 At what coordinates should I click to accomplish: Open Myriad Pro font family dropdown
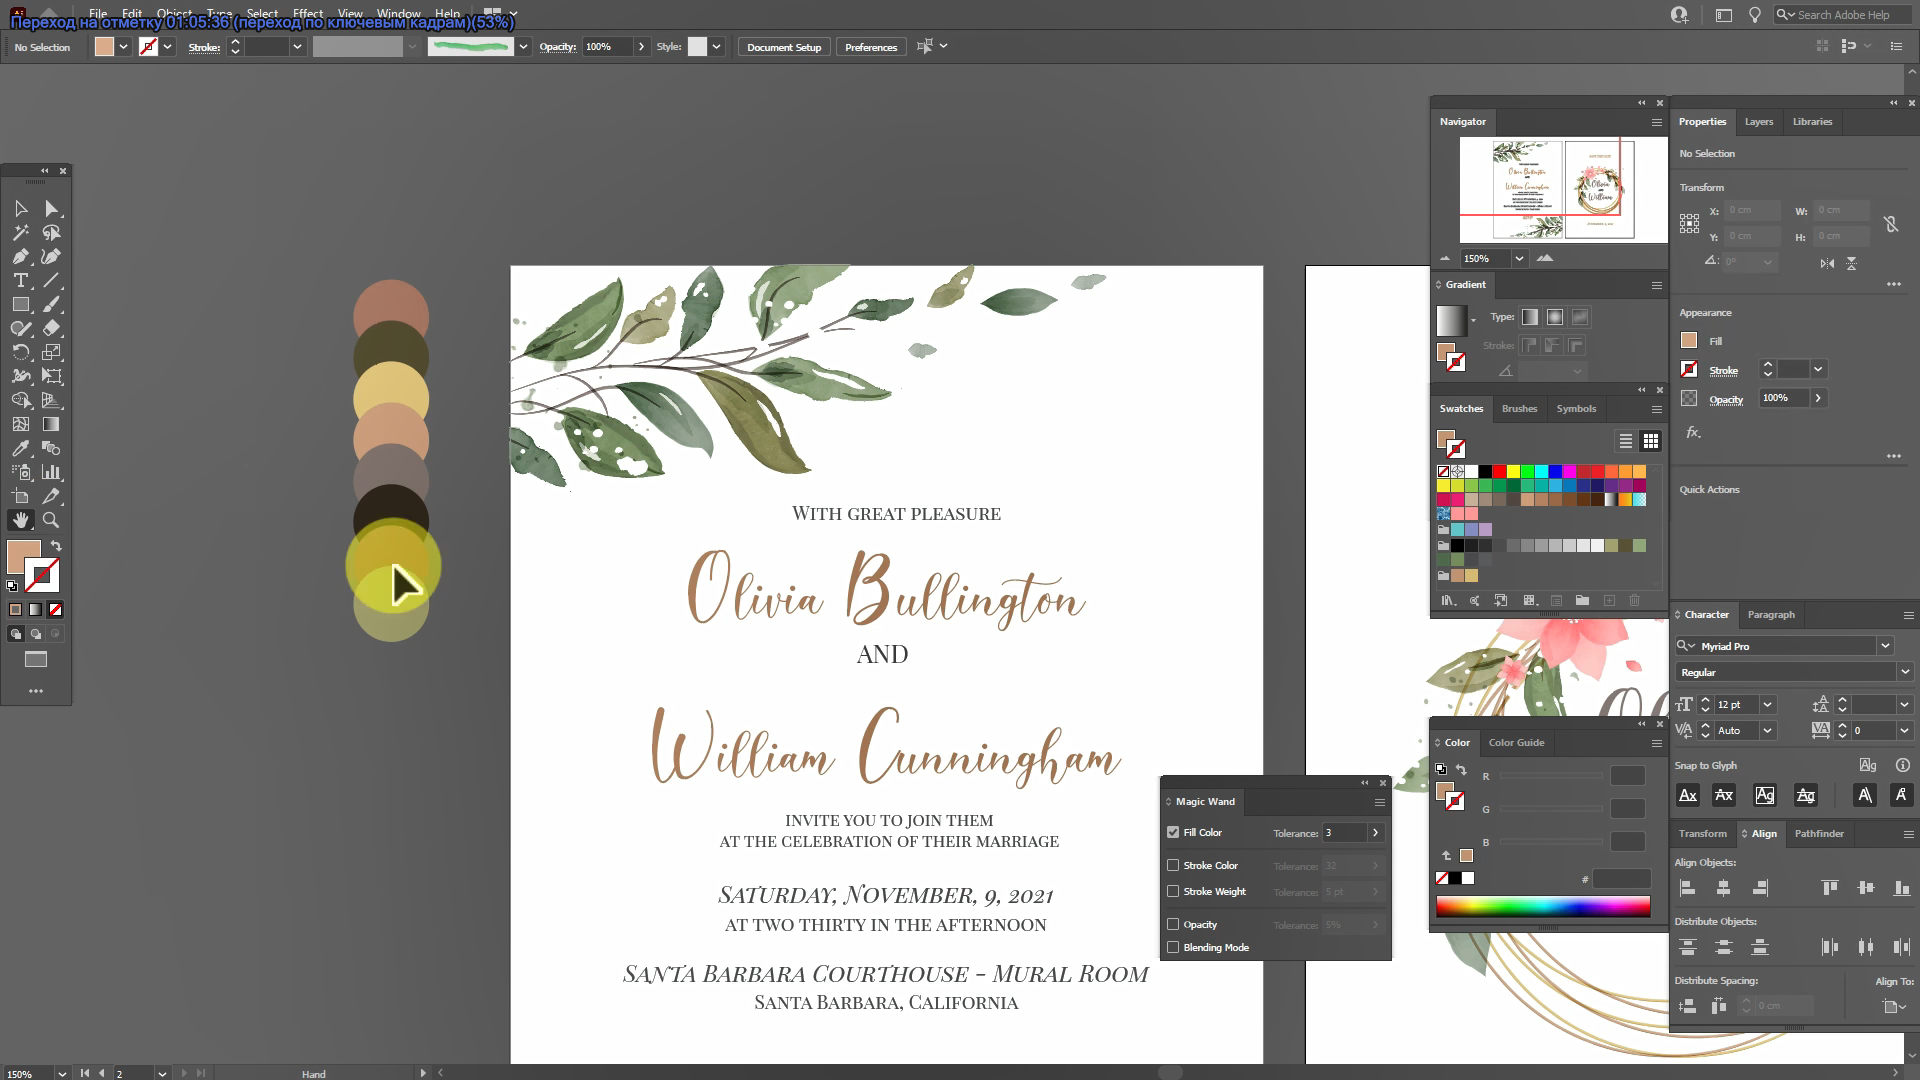1885,646
